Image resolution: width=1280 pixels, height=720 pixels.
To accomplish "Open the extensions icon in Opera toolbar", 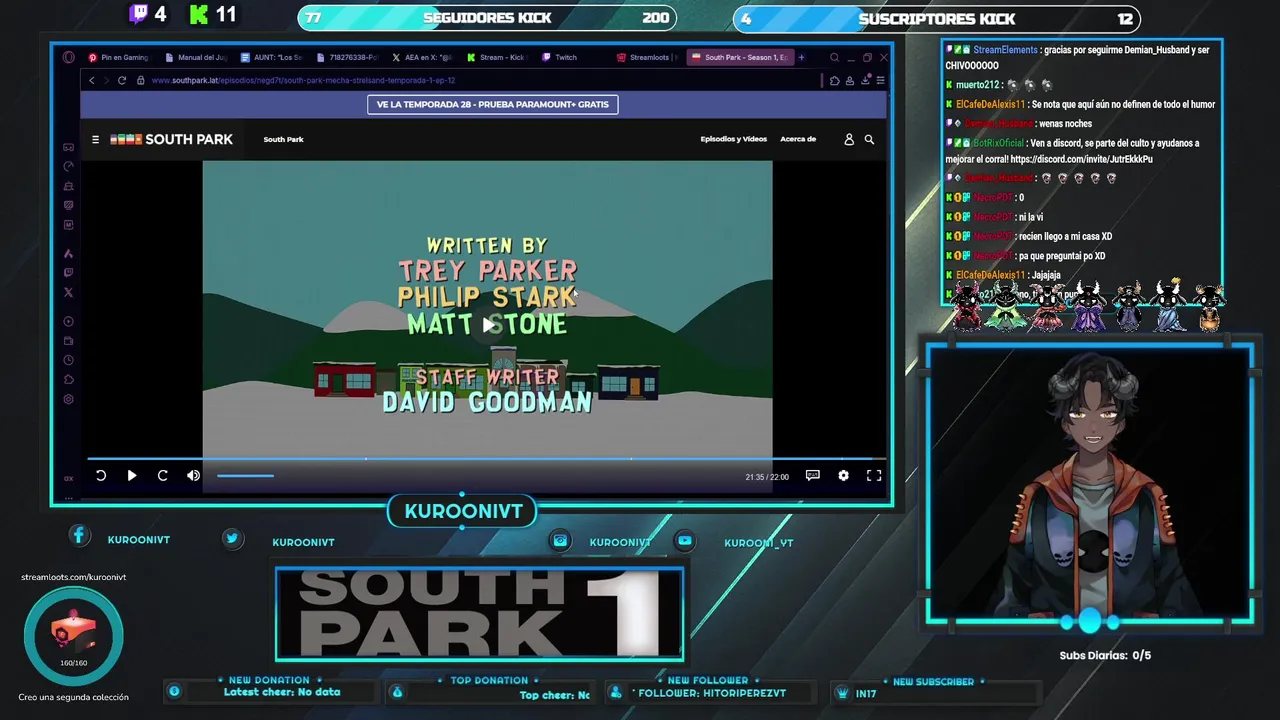I will coord(834,80).
